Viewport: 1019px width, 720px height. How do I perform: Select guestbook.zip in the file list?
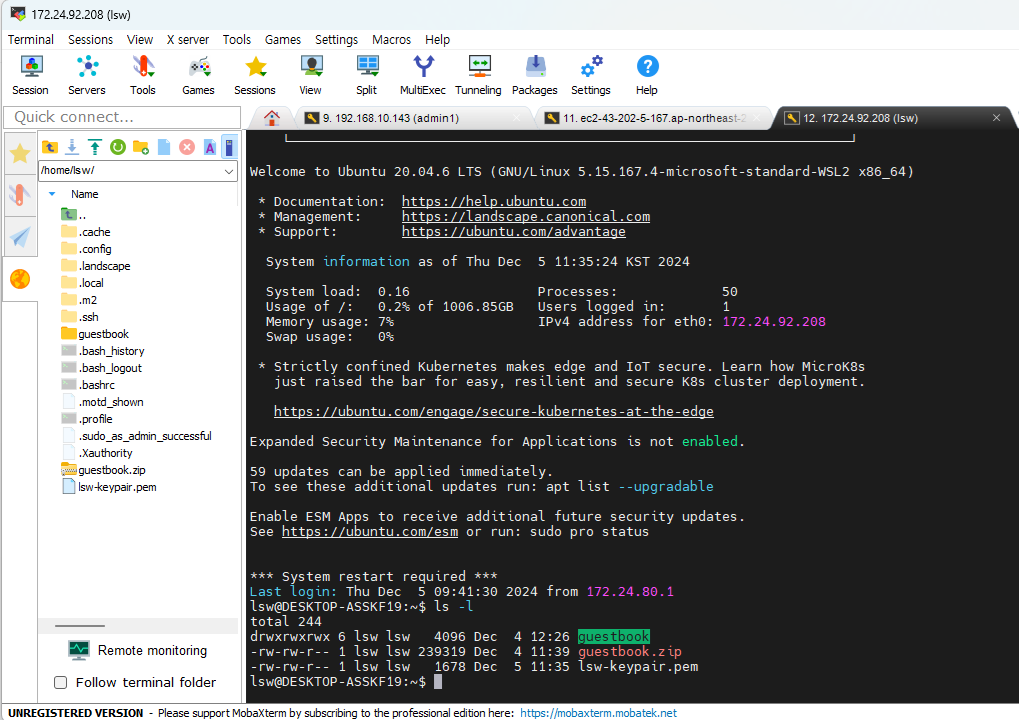coord(103,470)
